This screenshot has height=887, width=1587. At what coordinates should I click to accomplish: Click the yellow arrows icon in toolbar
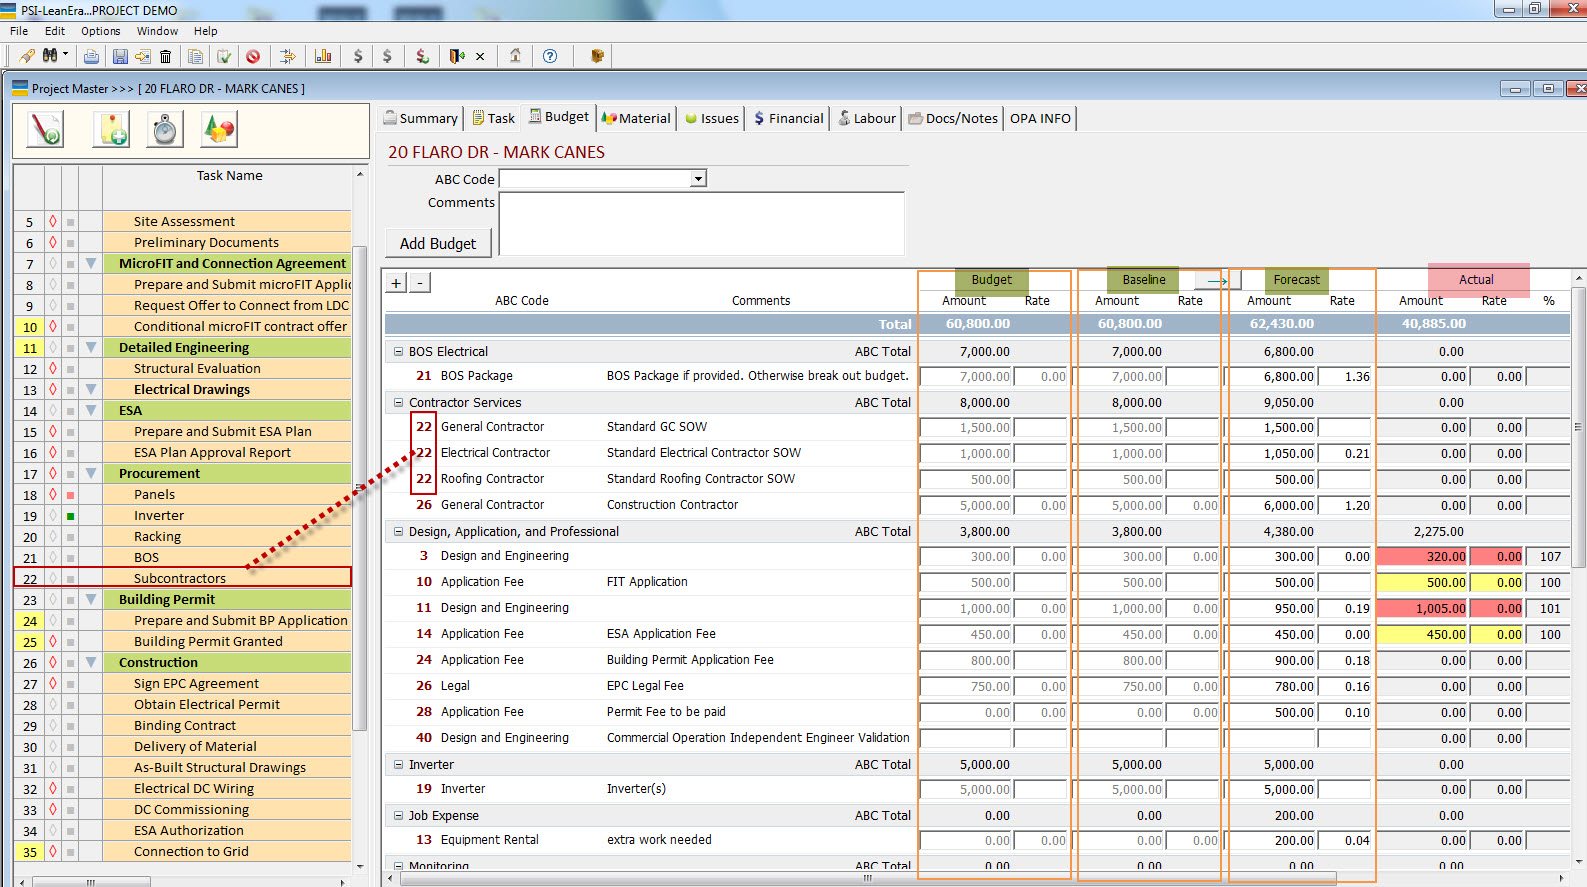(287, 56)
